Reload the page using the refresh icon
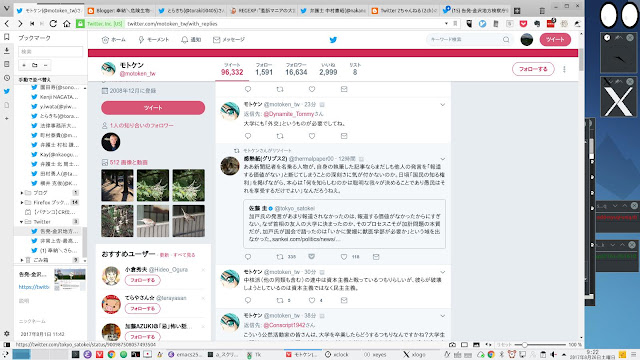The height and width of the screenshot is (360, 640). click(53, 24)
